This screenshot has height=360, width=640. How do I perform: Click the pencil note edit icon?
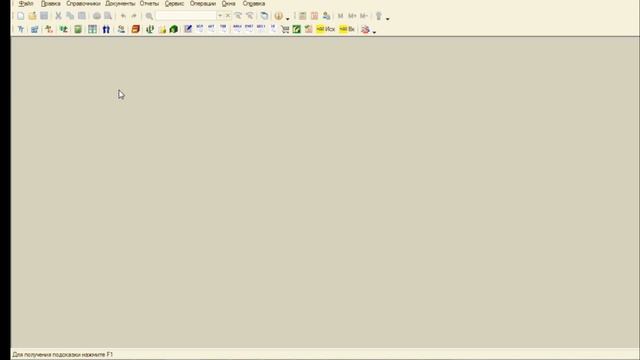[188, 29]
